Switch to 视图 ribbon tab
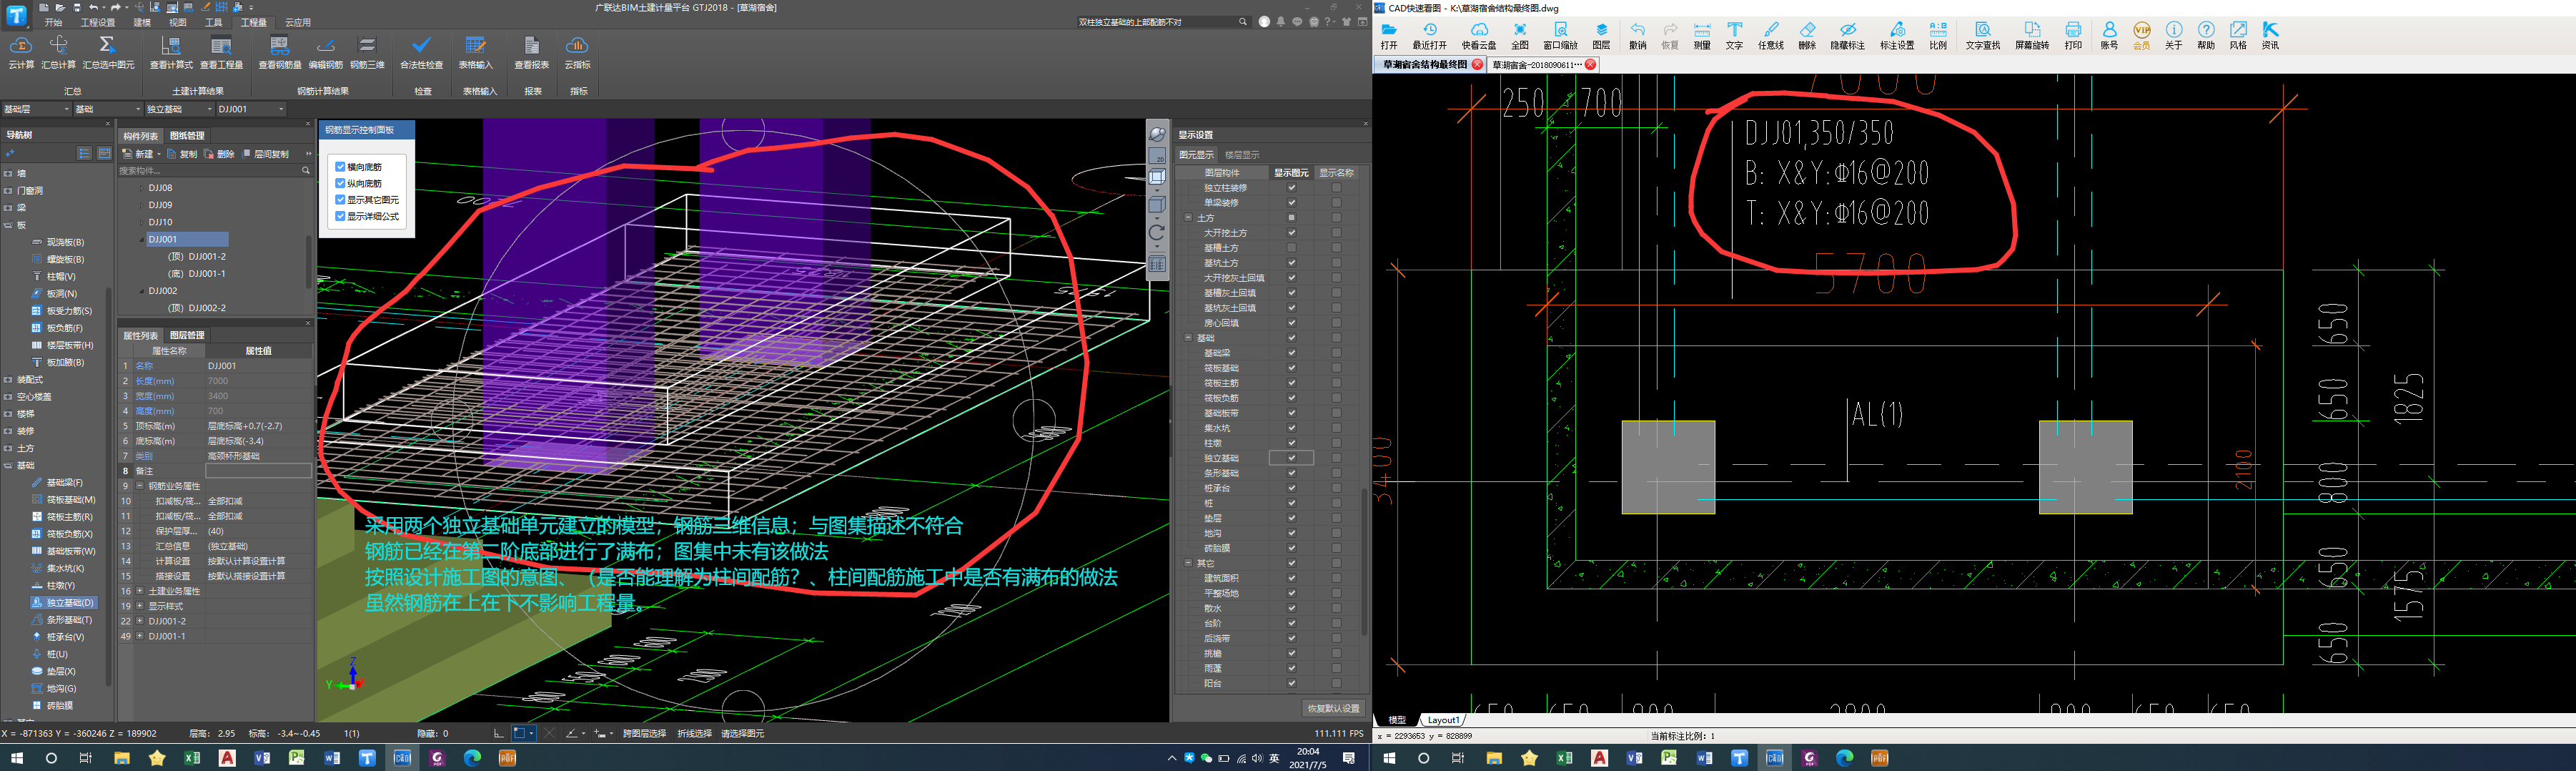The width and height of the screenshot is (2576, 771). pos(178,22)
